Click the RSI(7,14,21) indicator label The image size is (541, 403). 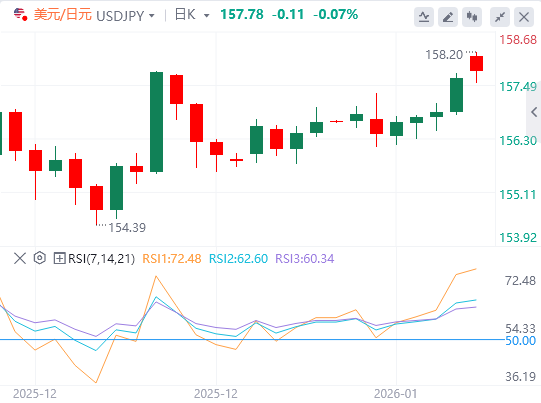click(x=101, y=258)
